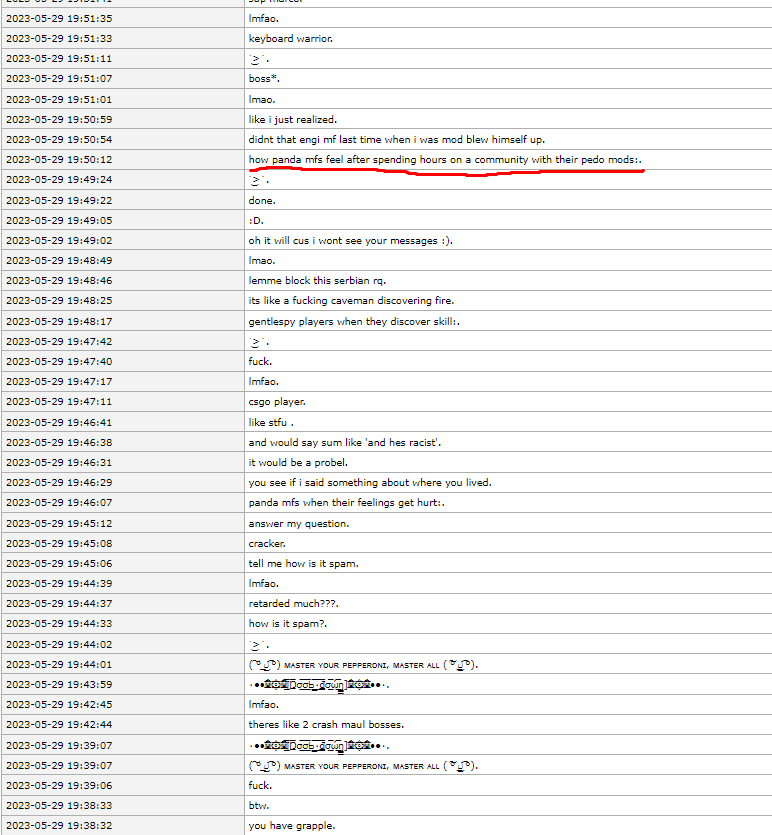Click the message about caveman discovering fire
772x835 pixels.
351,301
